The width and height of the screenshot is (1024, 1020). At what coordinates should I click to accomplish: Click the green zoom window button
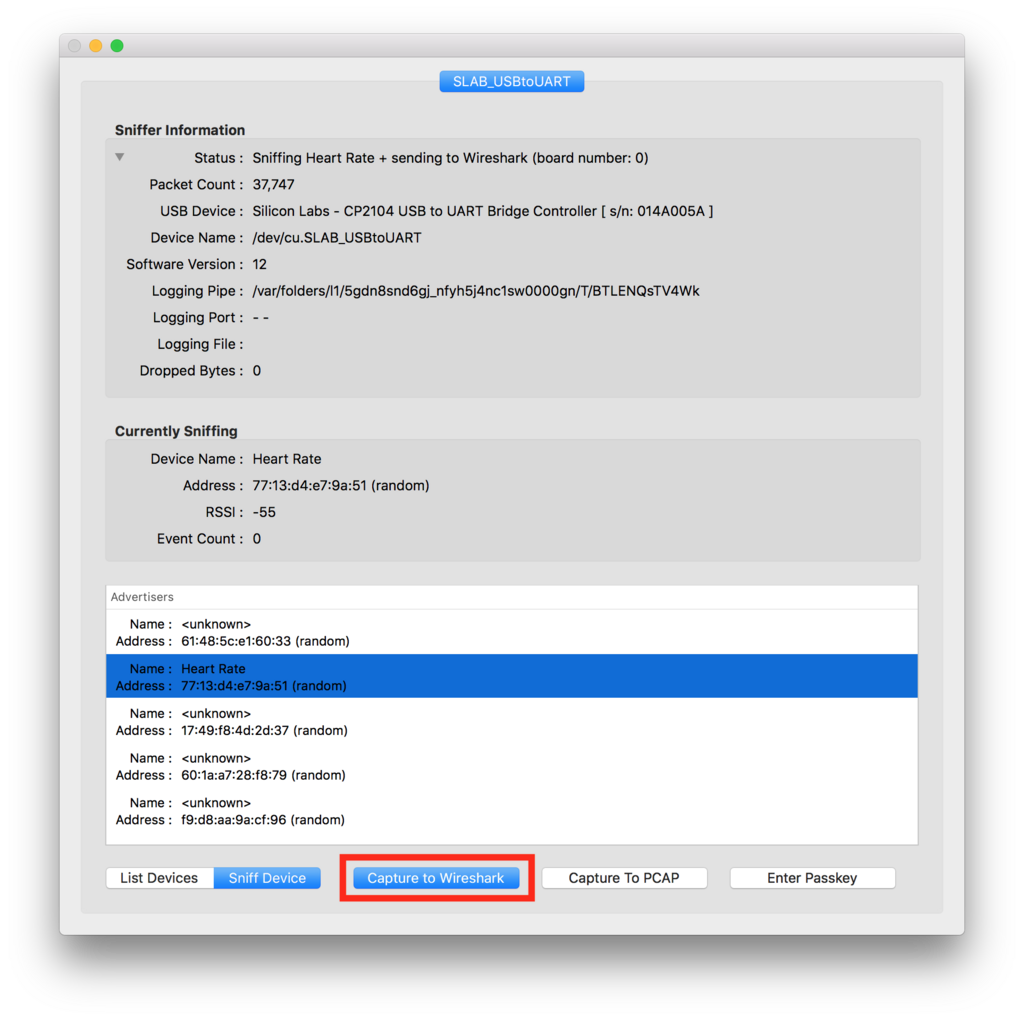pos(117,46)
